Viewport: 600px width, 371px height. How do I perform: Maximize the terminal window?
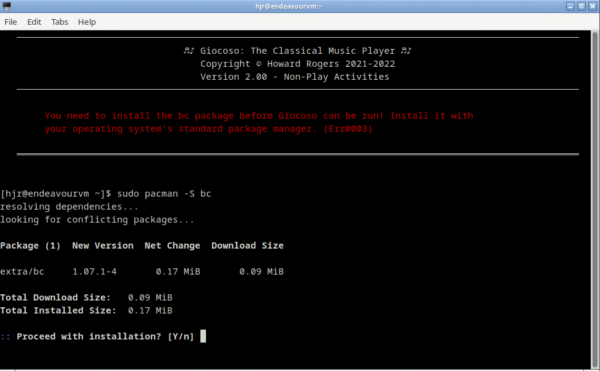[581, 6]
